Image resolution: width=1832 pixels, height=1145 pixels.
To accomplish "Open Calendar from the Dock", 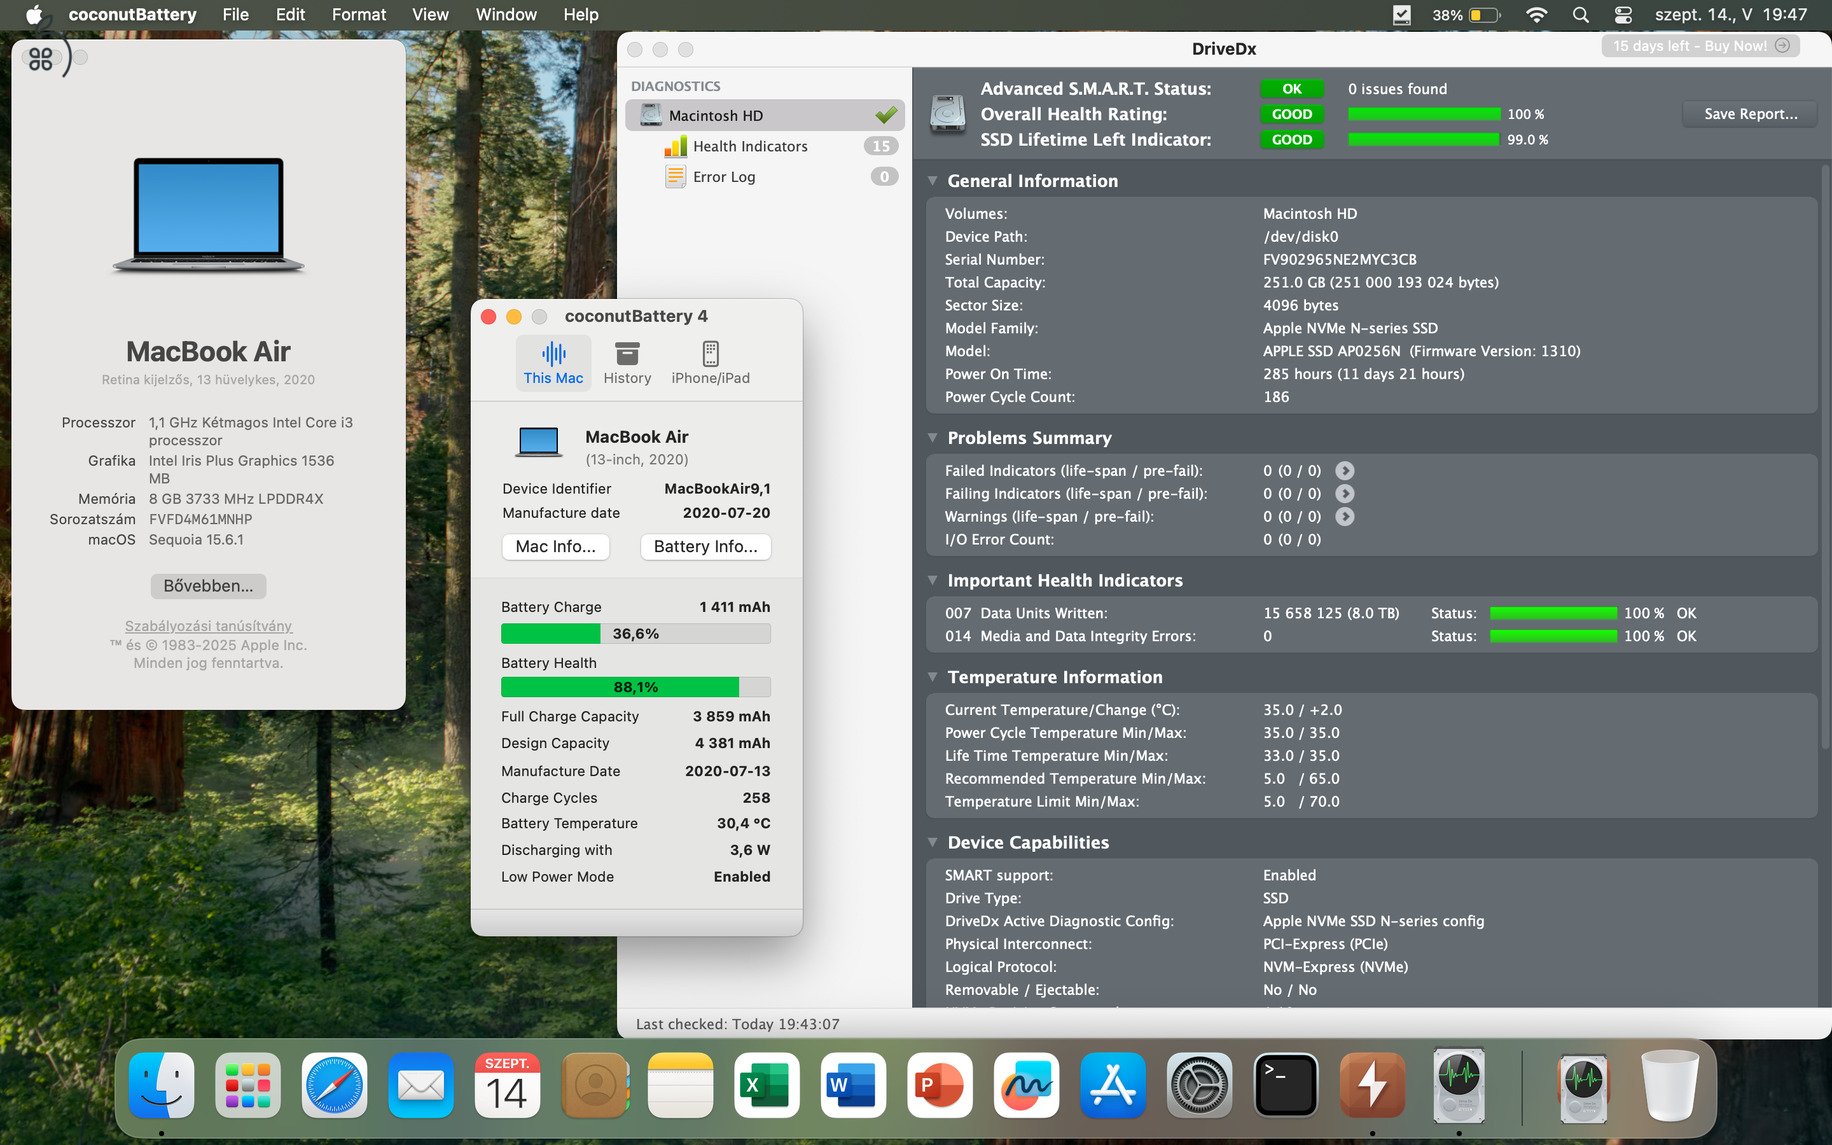I will point(507,1086).
